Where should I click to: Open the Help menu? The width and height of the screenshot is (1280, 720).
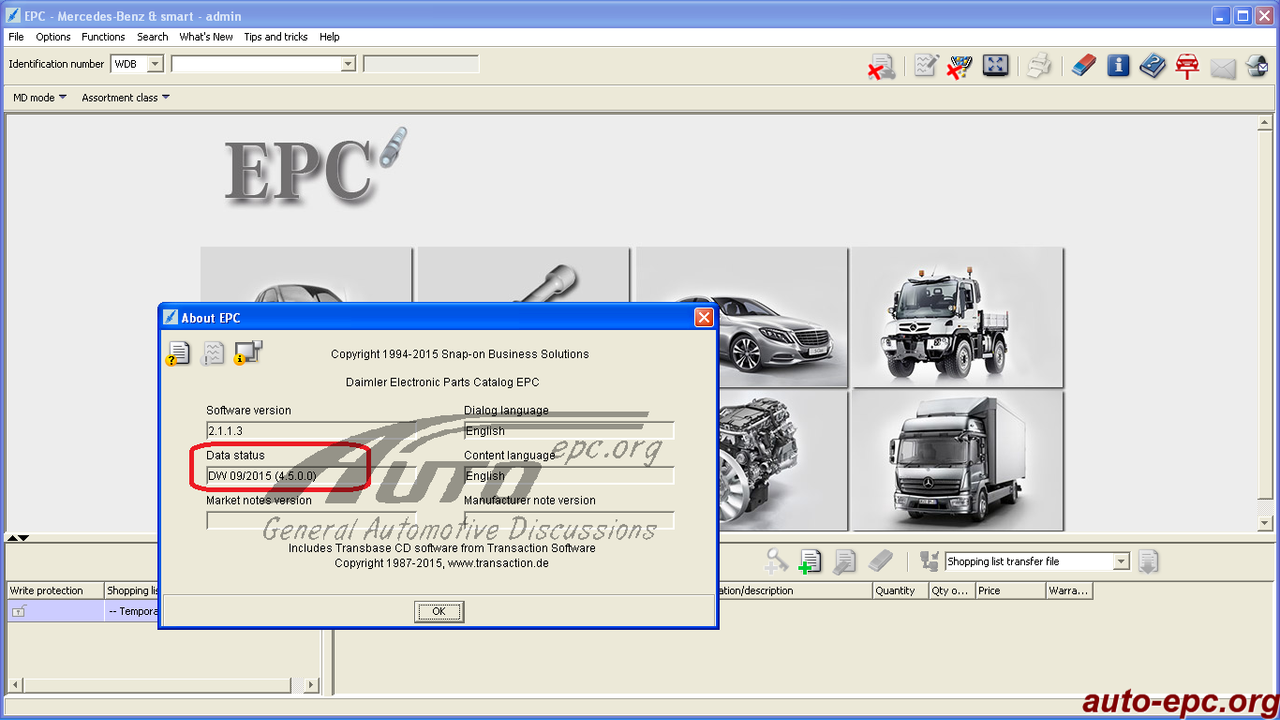click(330, 37)
